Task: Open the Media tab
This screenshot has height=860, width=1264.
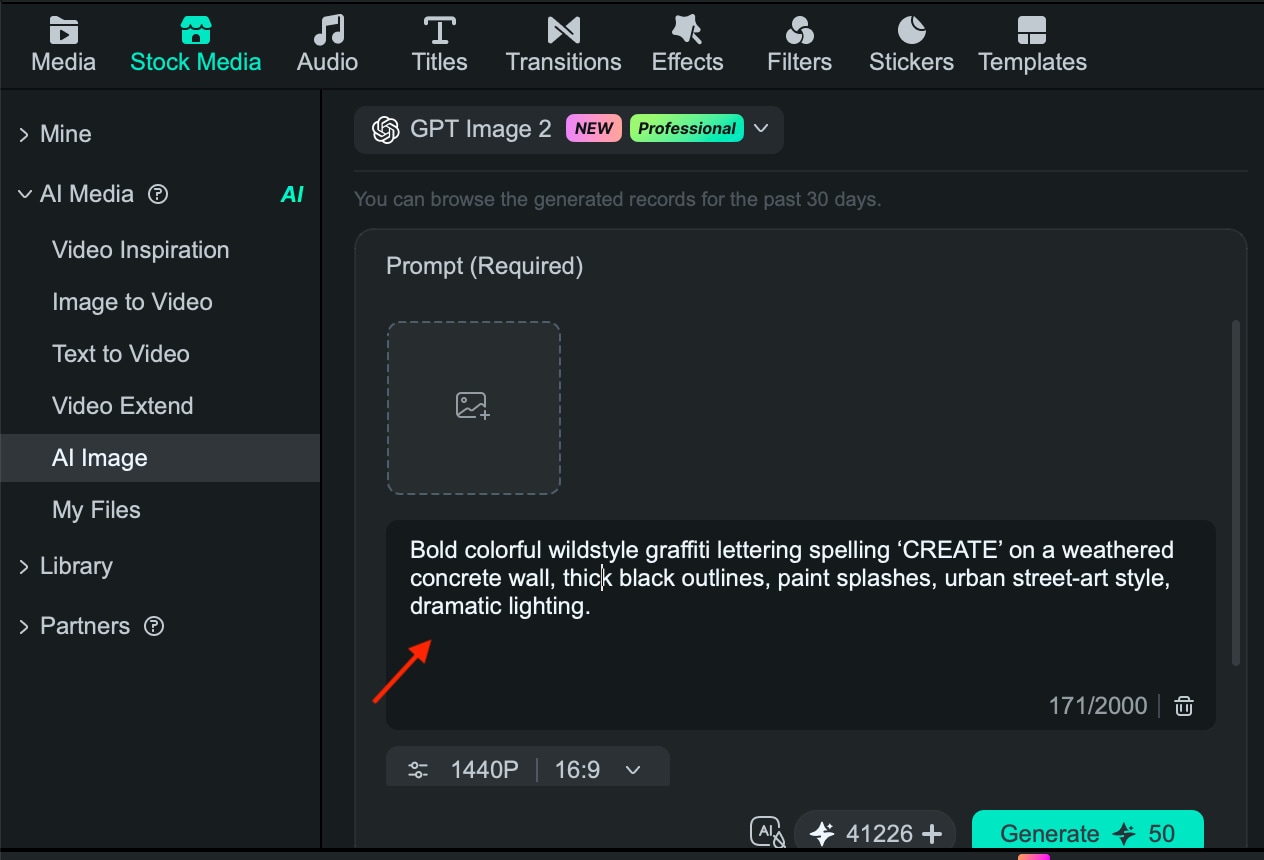Action: pos(63,45)
